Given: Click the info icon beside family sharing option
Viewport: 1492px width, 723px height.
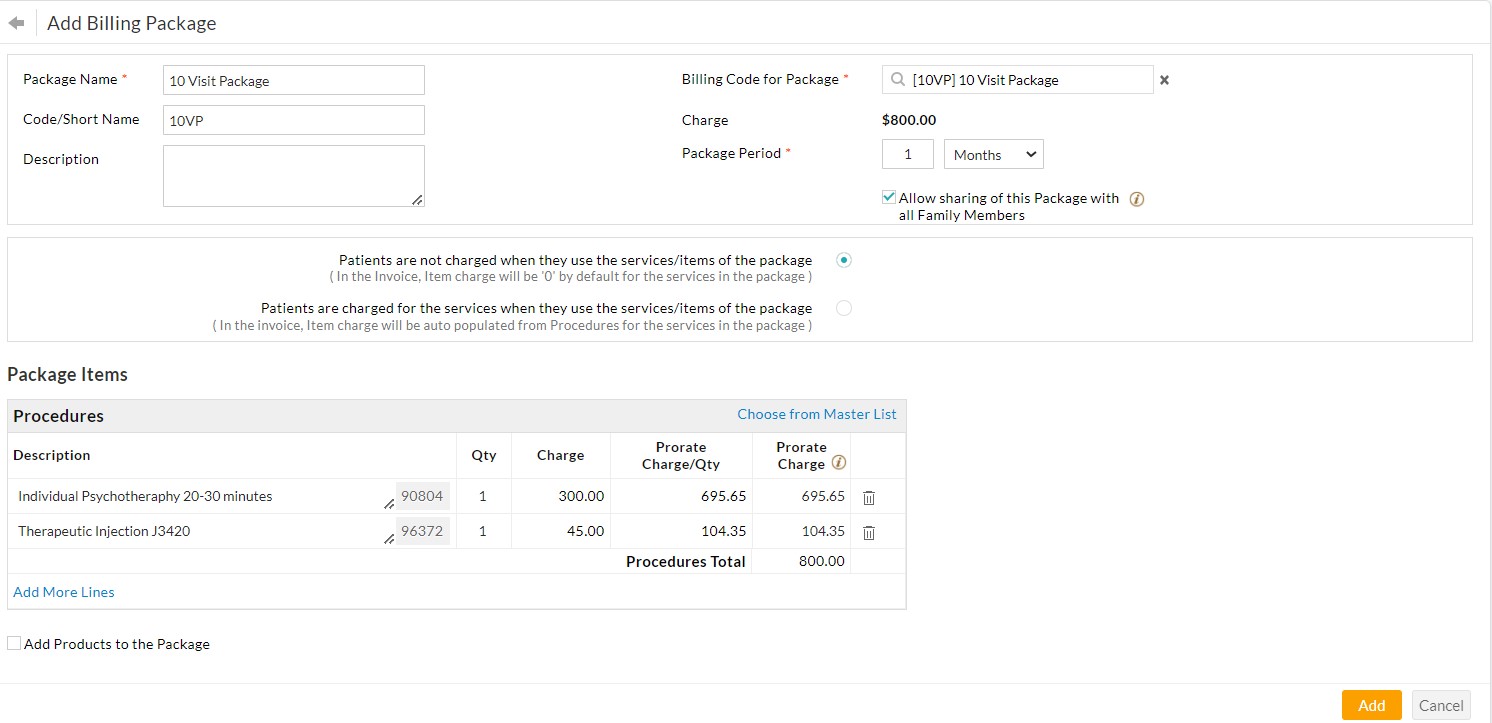Looking at the screenshot, I should pos(1137,199).
